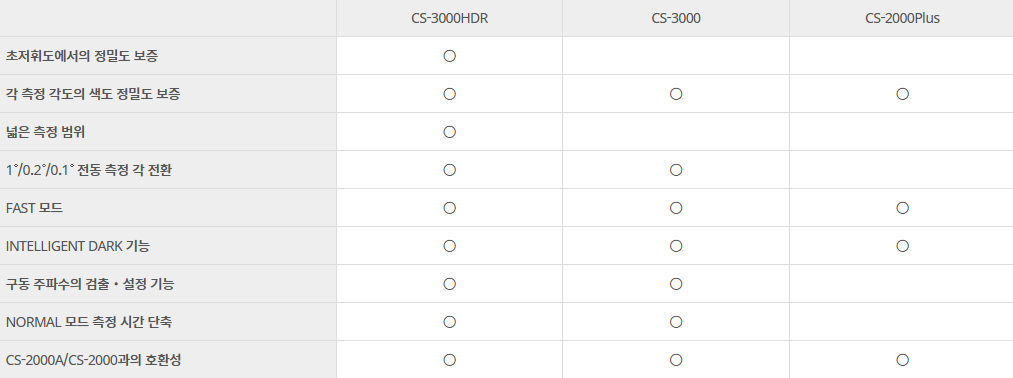
Task: Click the FAST 모드 row label
Action: click(x=34, y=208)
